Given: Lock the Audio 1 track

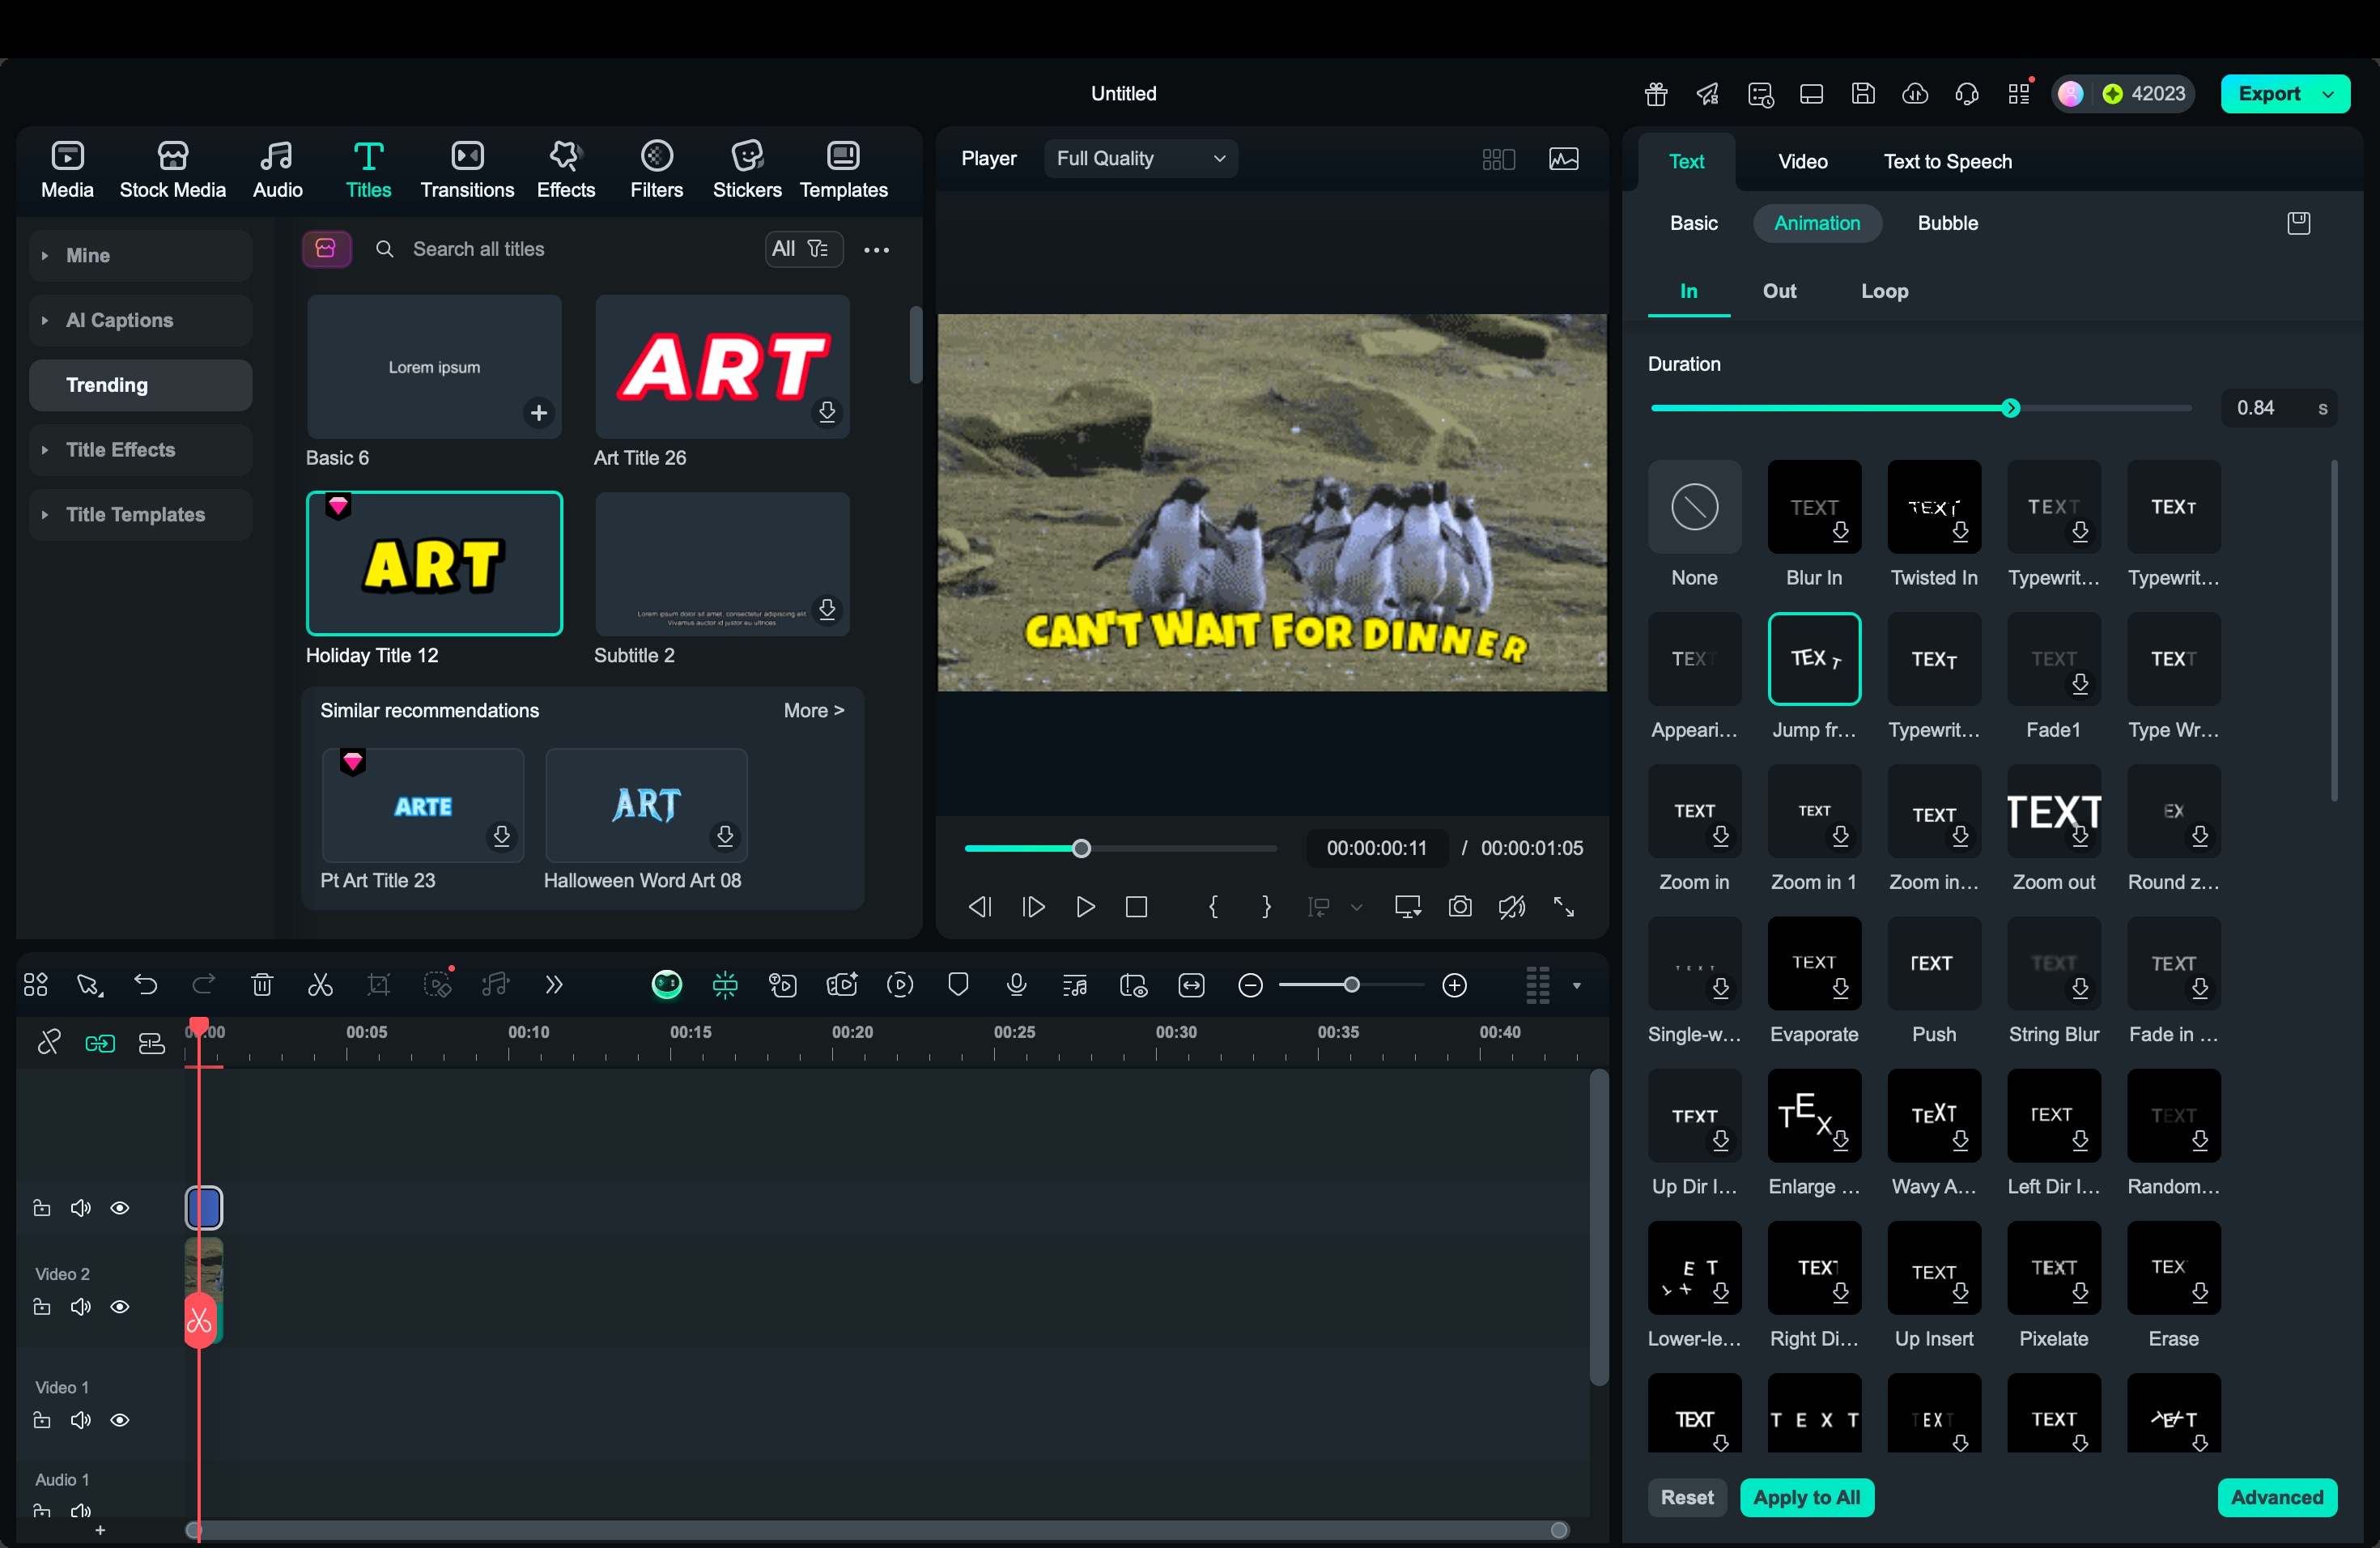Looking at the screenshot, I should click(x=42, y=1512).
